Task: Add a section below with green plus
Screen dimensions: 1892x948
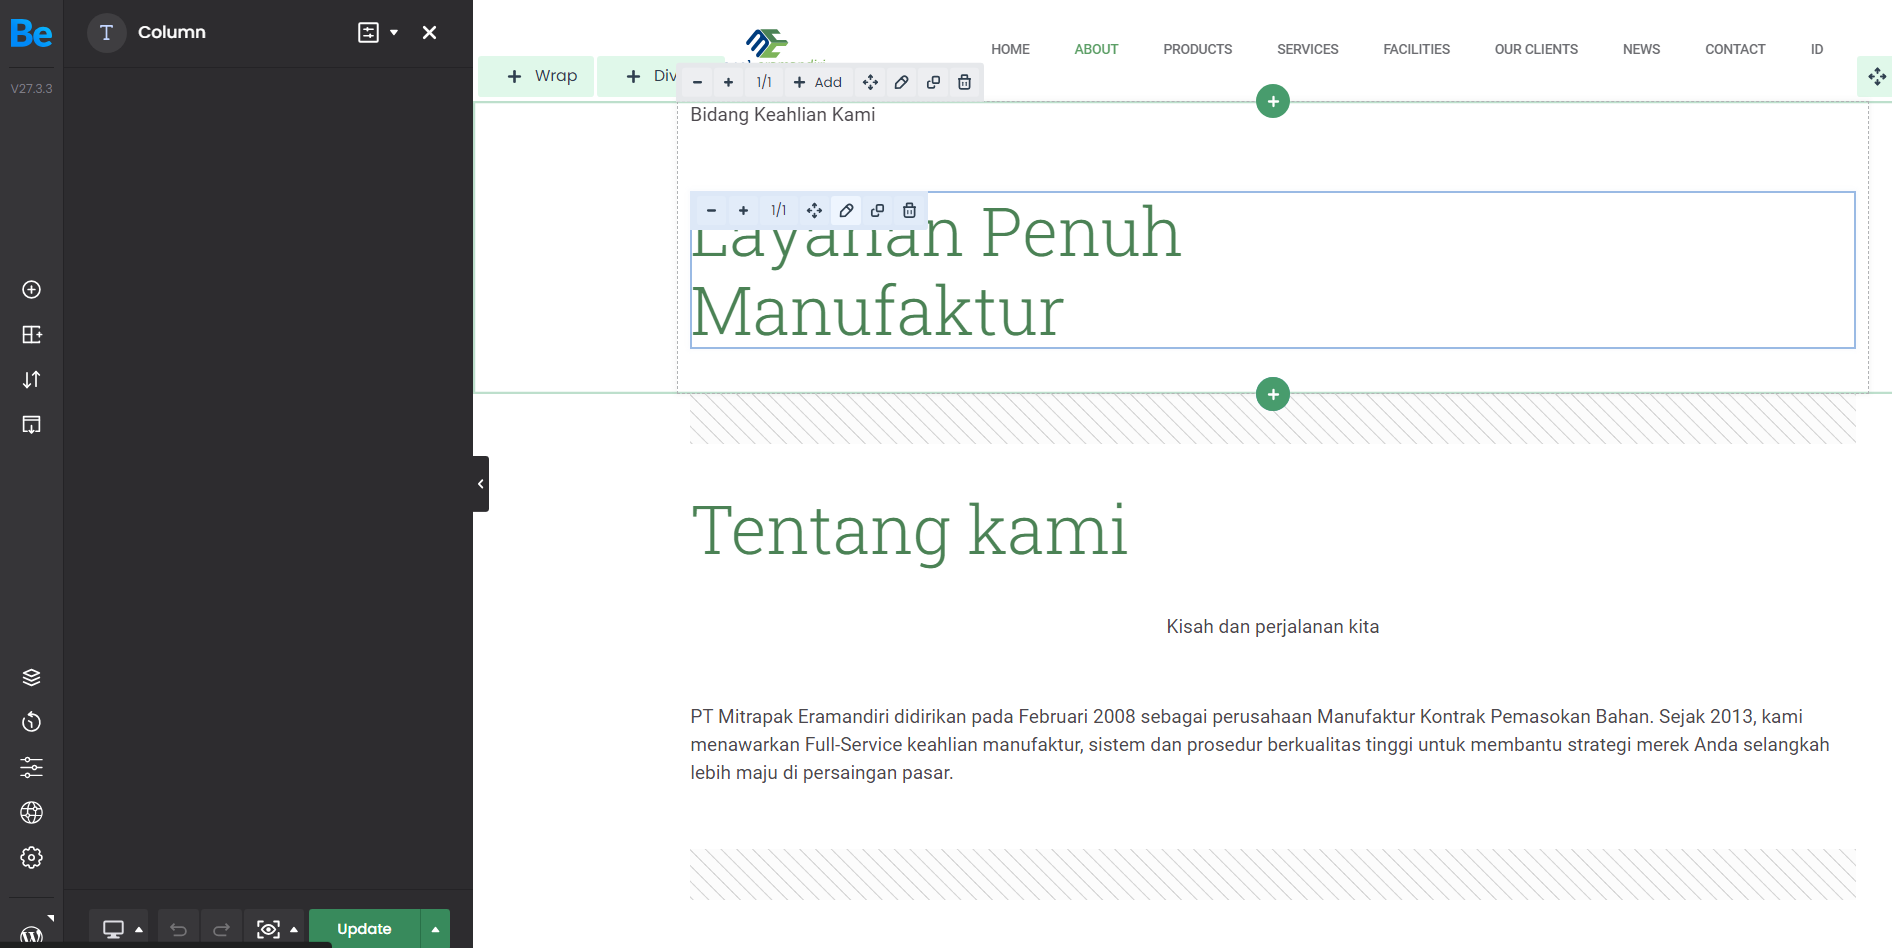Action: [1273, 394]
